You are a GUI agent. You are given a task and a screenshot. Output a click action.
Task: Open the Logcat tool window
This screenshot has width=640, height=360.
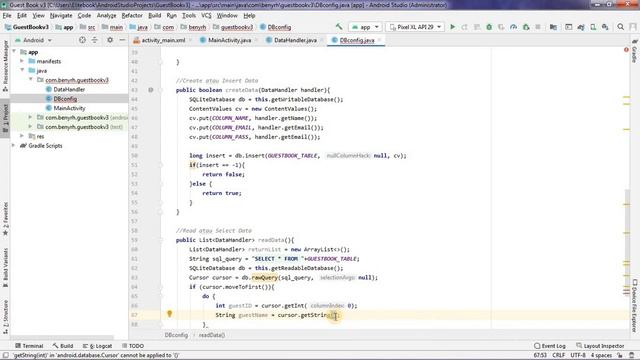click(x=97, y=346)
